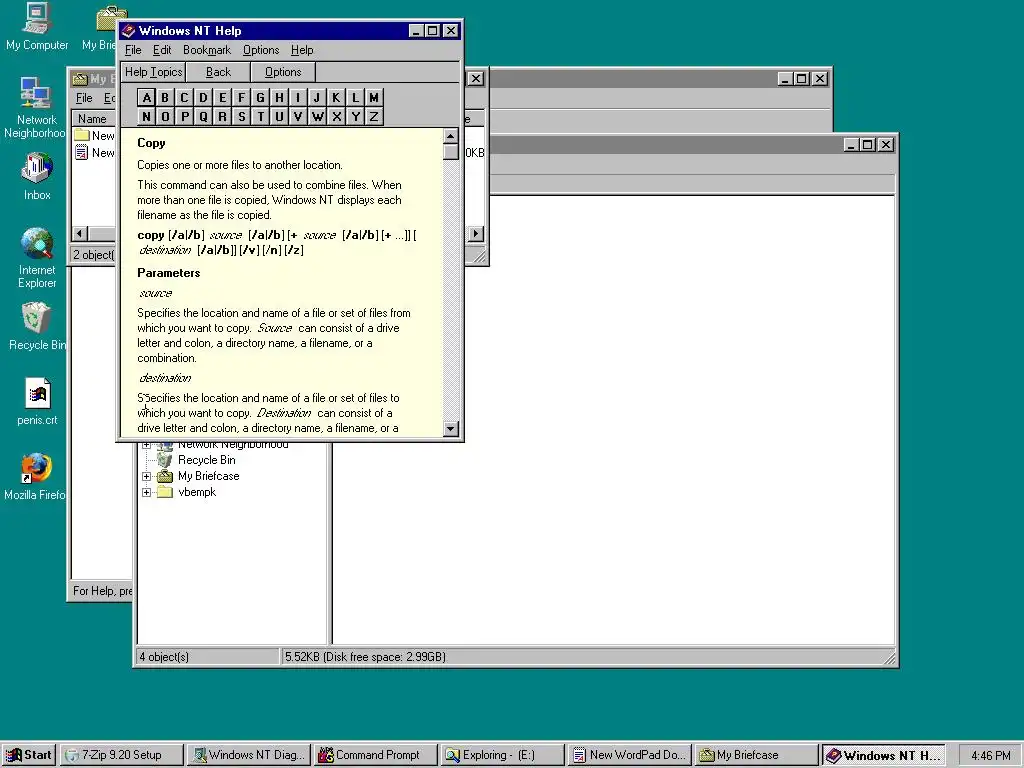Image resolution: width=1024 pixels, height=768 pixels.
Task: Expand the Network Neighborhood tree node
Action: pyautogui.click(x=146, y=445)
